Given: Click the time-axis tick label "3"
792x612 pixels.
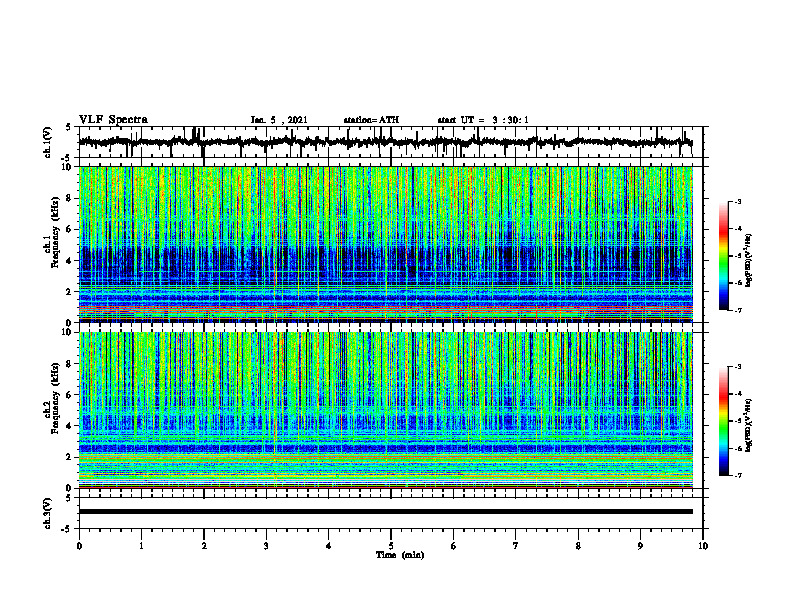Looking at the screenshot, I should tap(267, 546).
